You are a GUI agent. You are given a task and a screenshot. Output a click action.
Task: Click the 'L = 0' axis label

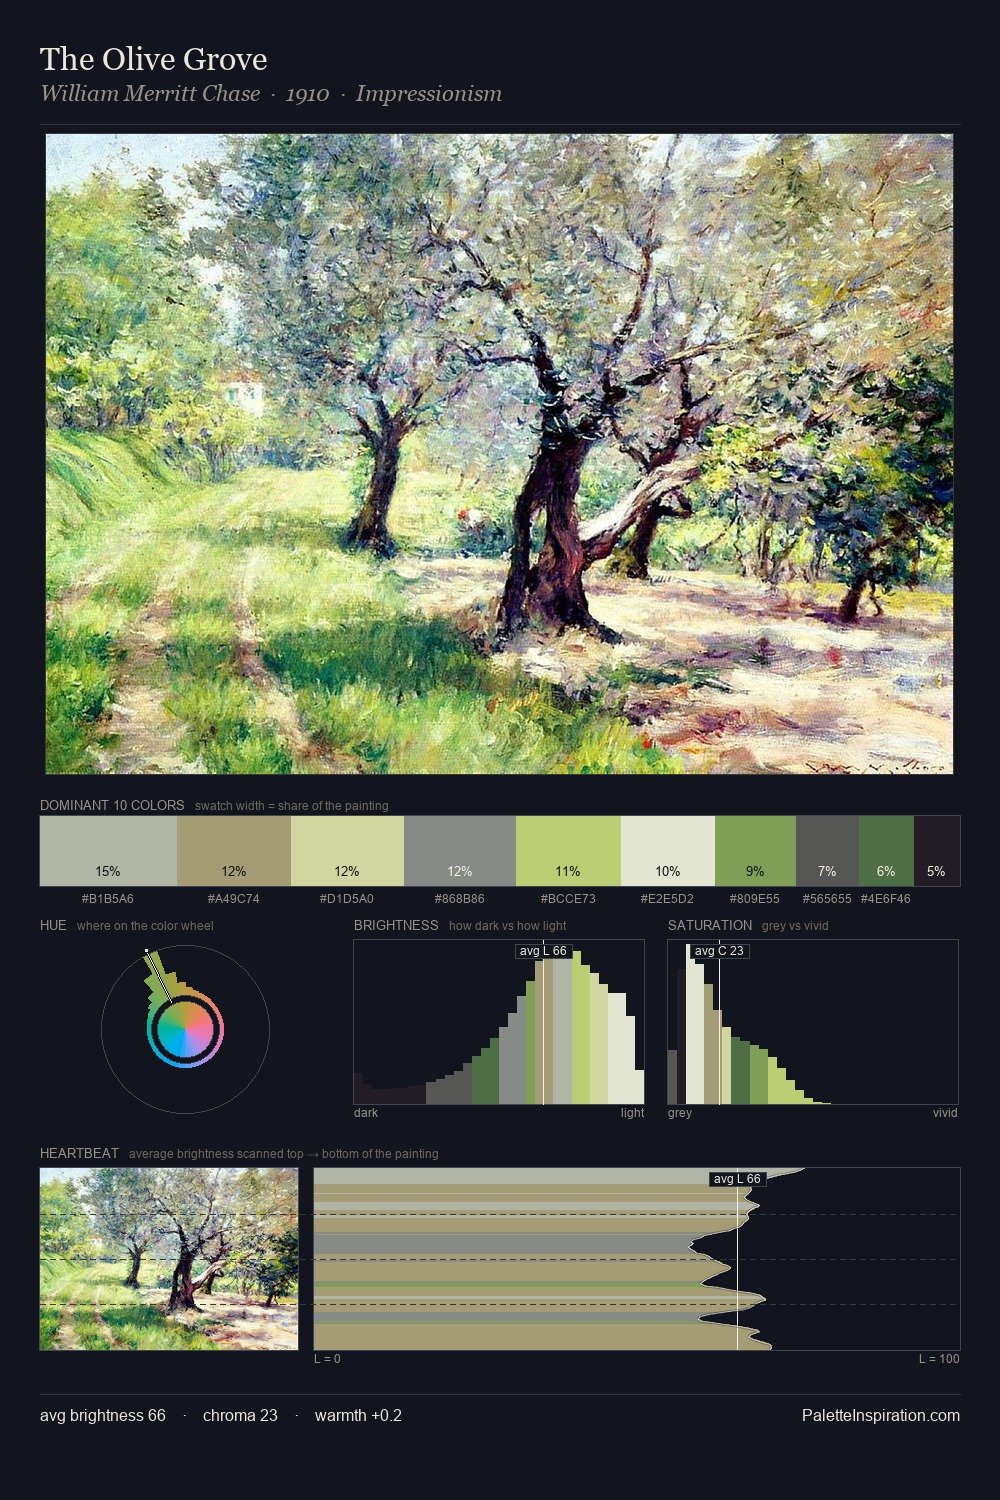(x=327, y=1359)
